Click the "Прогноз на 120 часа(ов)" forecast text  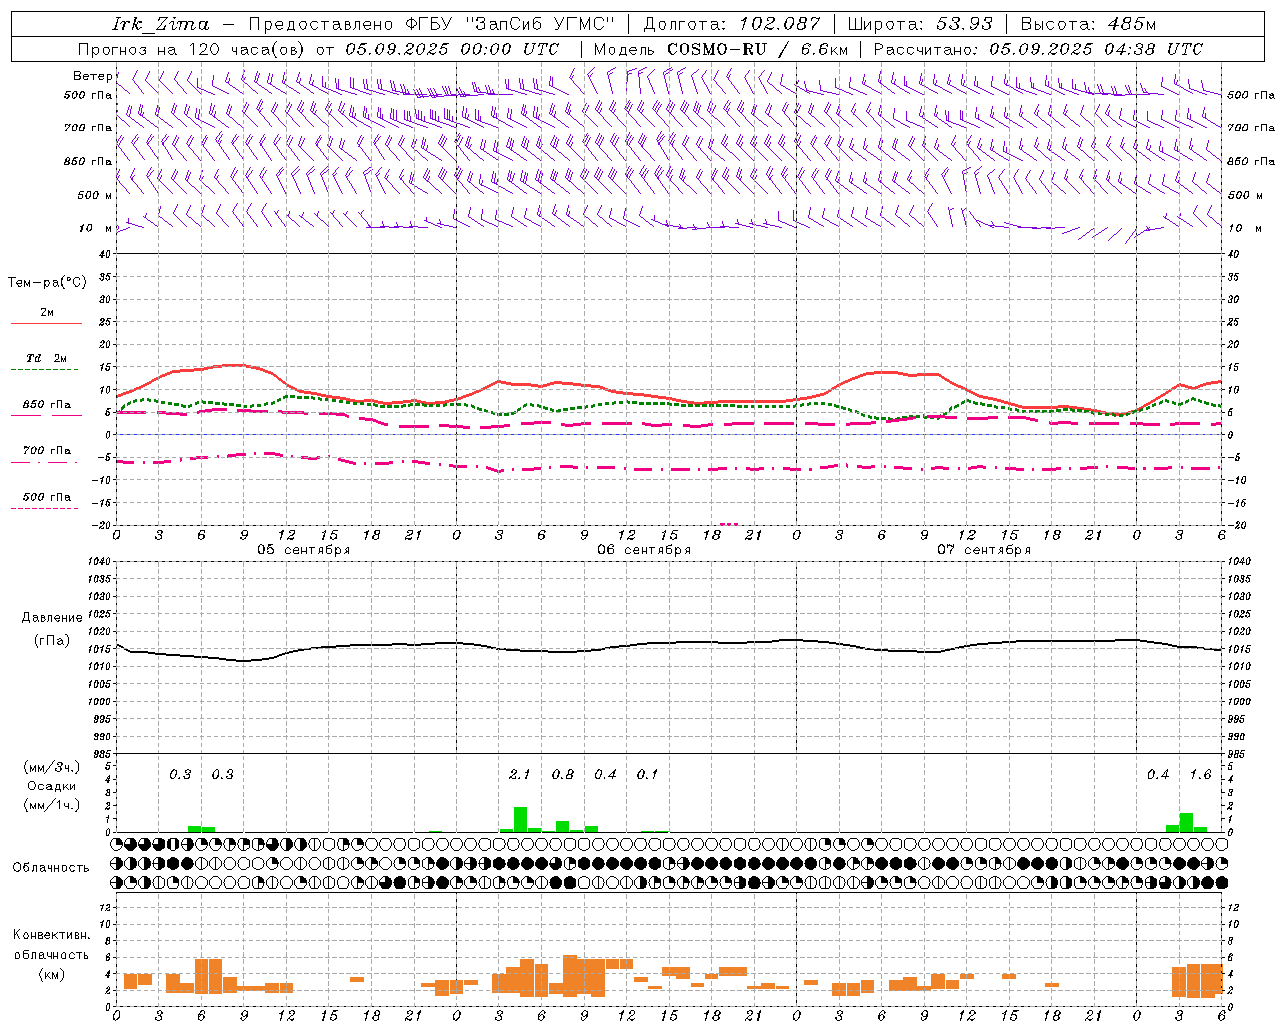(x=191, y=49)
